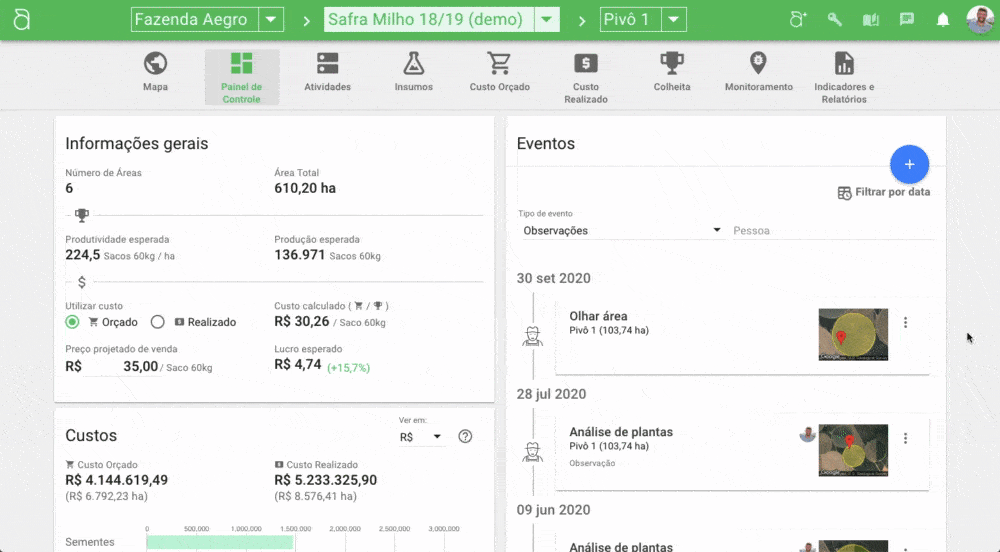The width and height of the screenshot is (1000, 552).
Task: Click the Pessoa input field
Action: click(832, 231)
